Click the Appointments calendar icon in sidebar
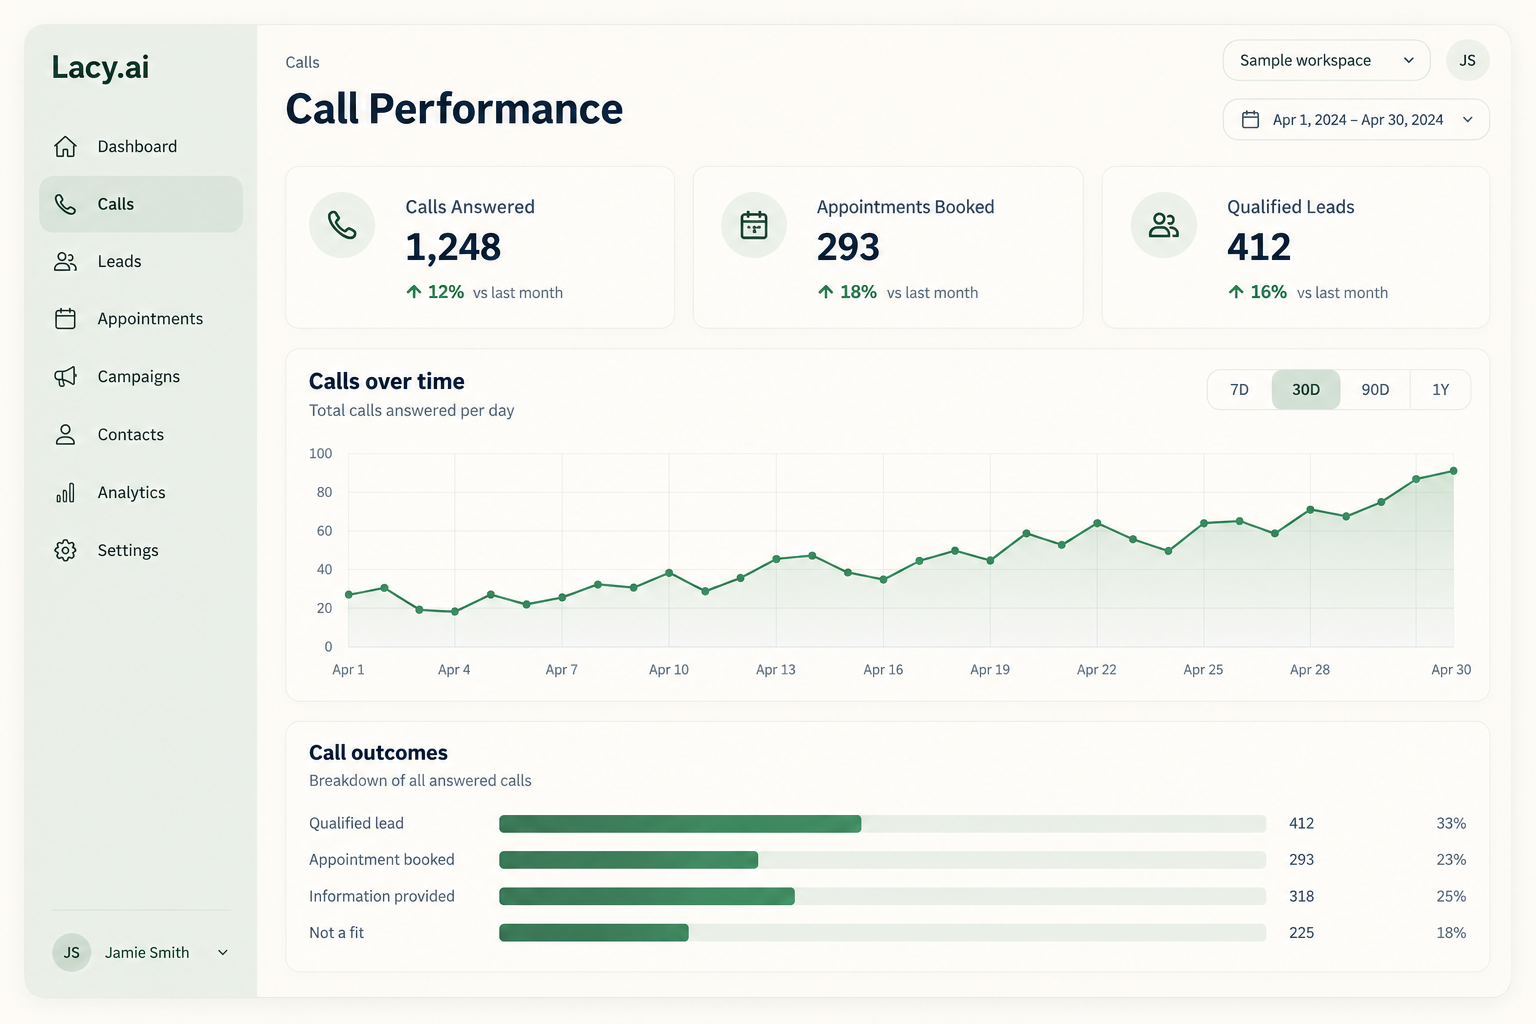1536x1024 pixels. 65,319
